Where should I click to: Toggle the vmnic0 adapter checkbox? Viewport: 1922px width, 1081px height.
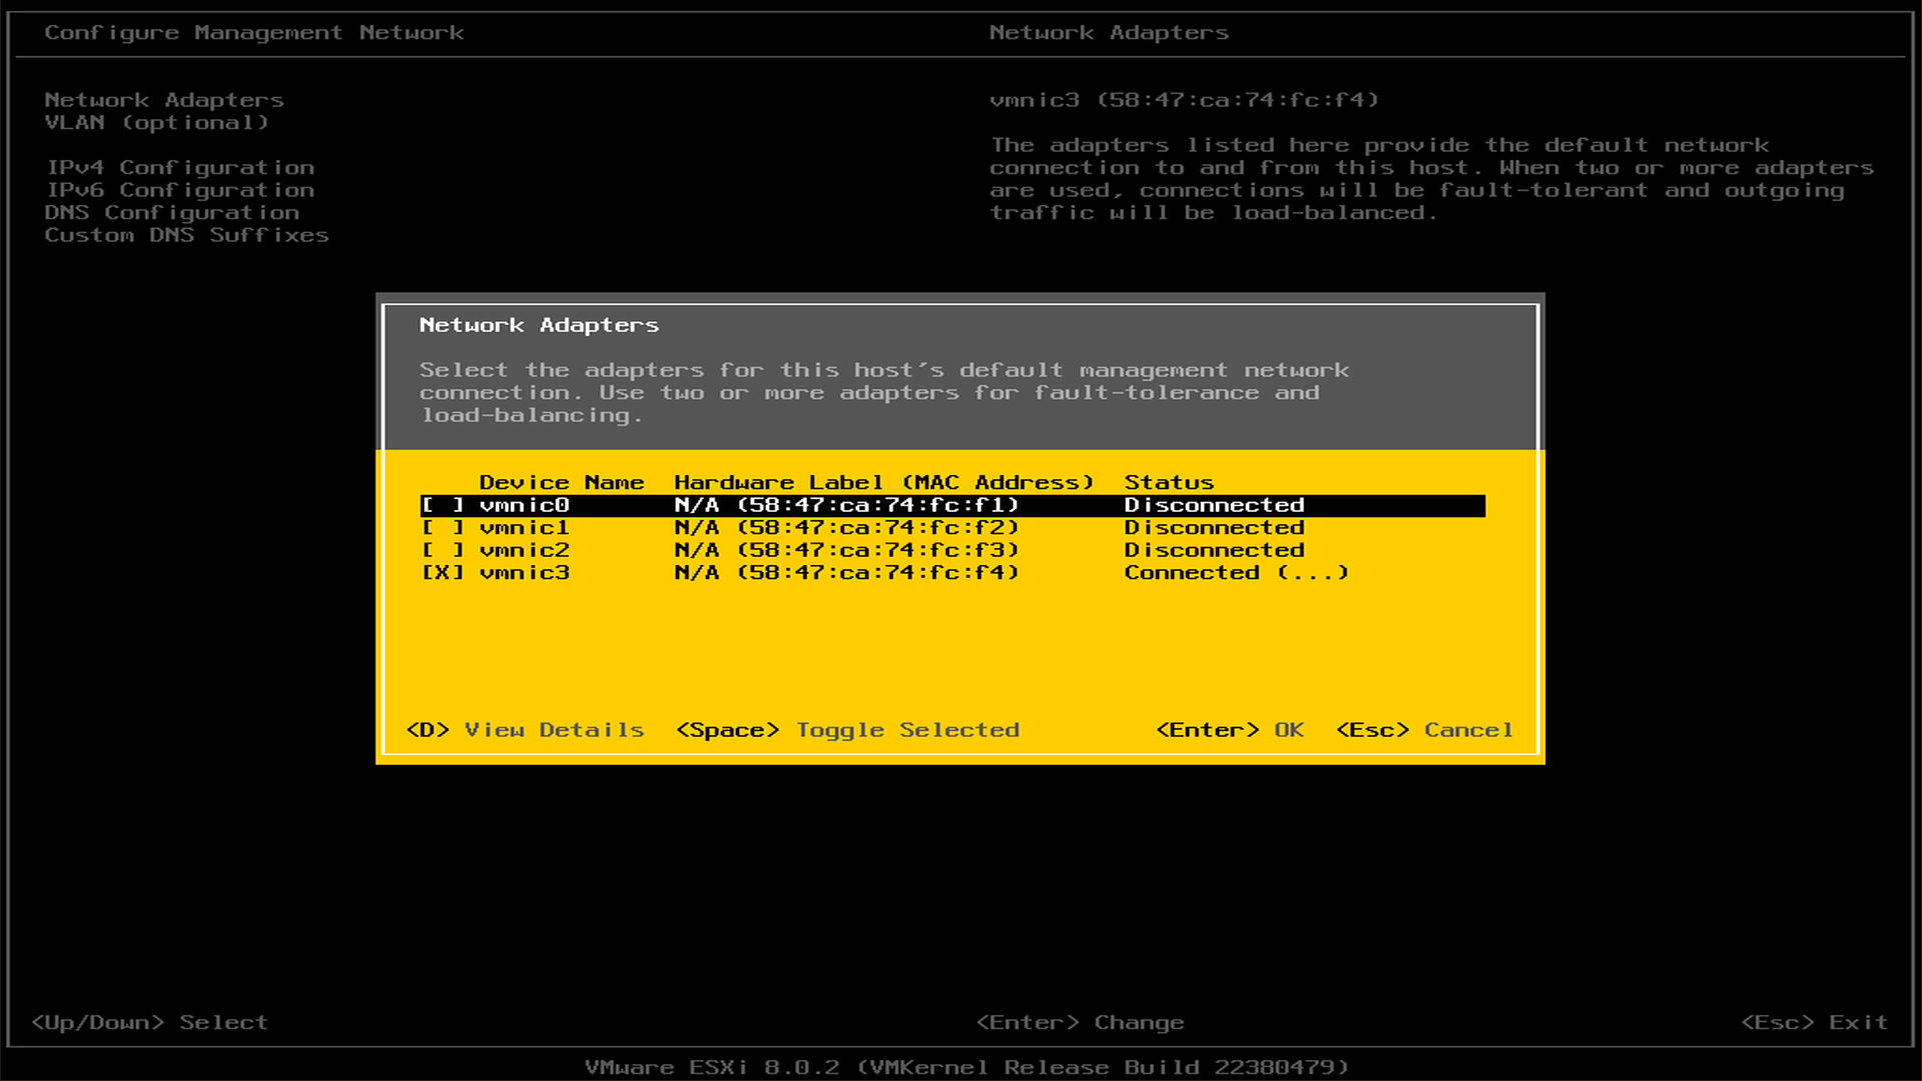tap(442, 505)
